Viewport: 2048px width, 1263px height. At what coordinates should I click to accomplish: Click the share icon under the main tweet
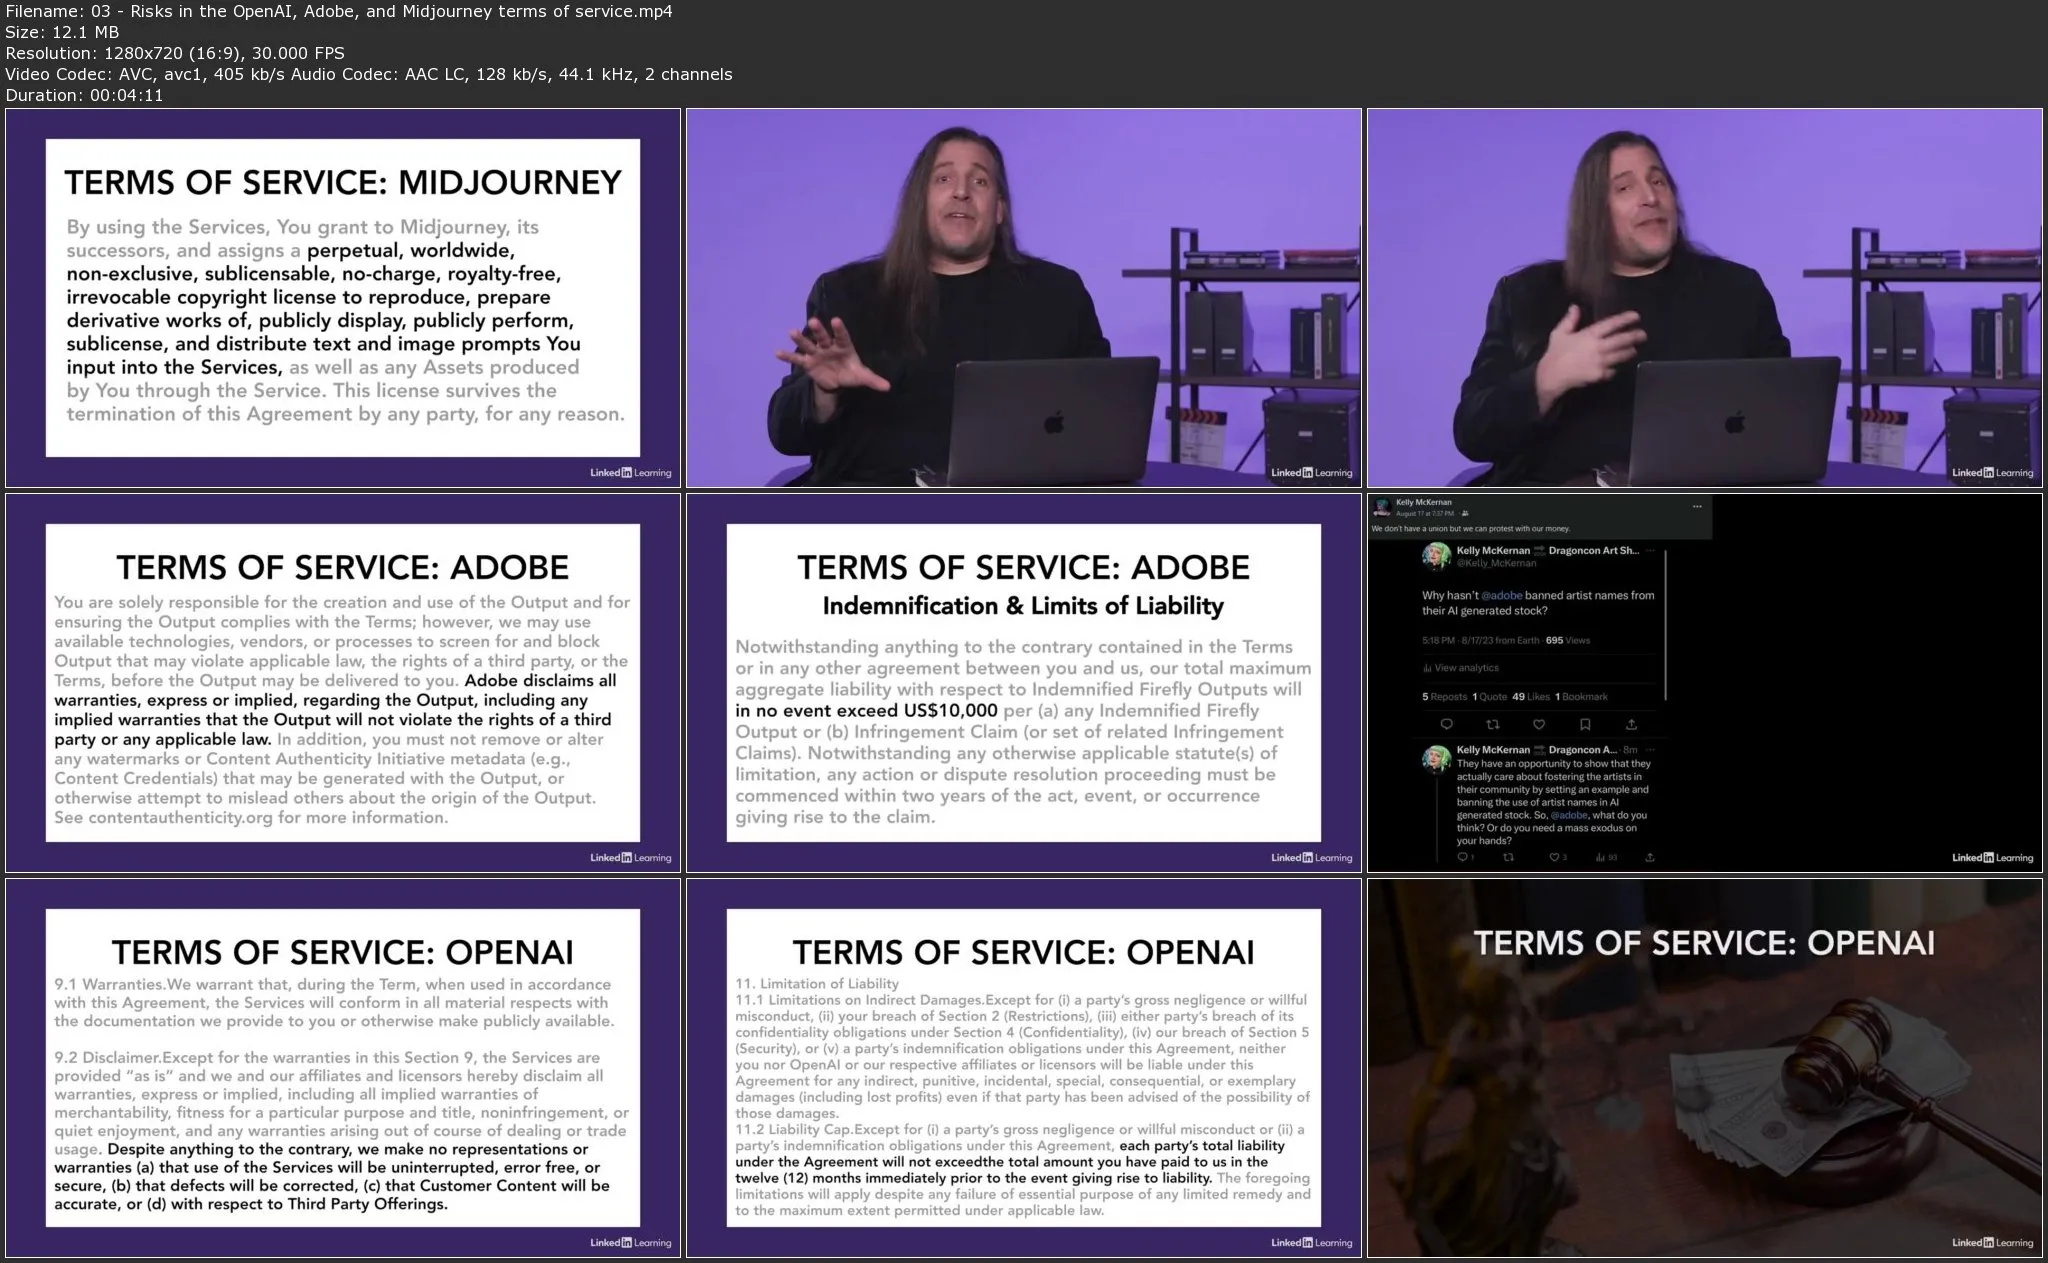point(1631,724)
